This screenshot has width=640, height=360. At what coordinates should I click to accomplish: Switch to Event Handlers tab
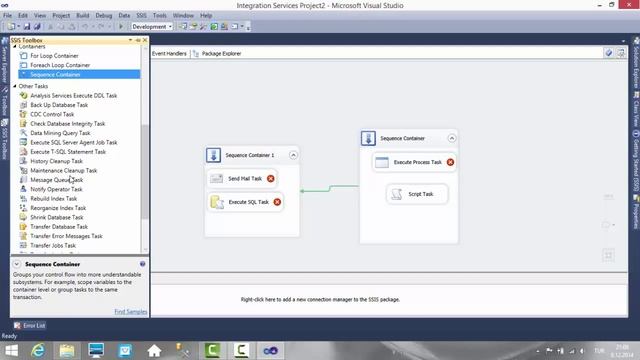click(169, 53)
